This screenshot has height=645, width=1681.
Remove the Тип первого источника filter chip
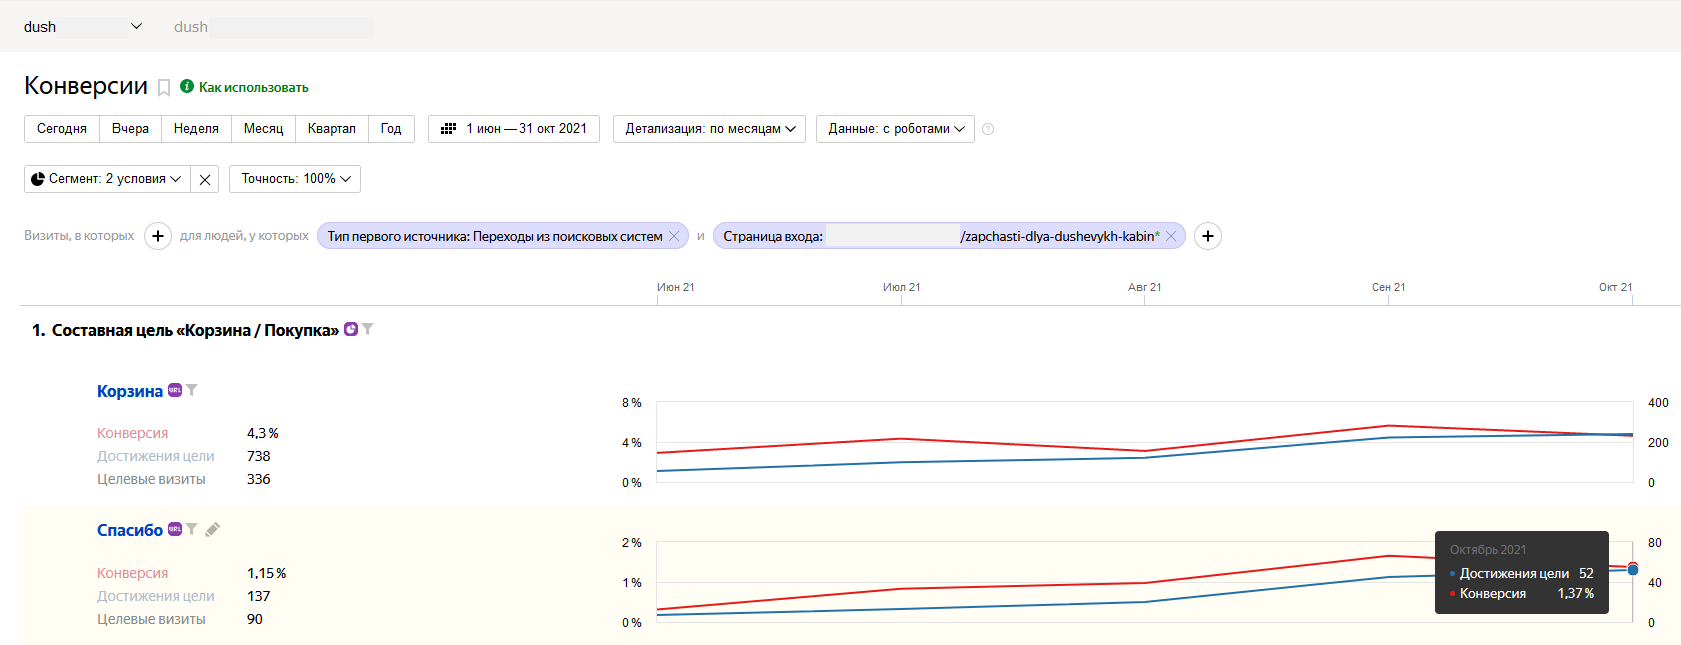(674, 236)
